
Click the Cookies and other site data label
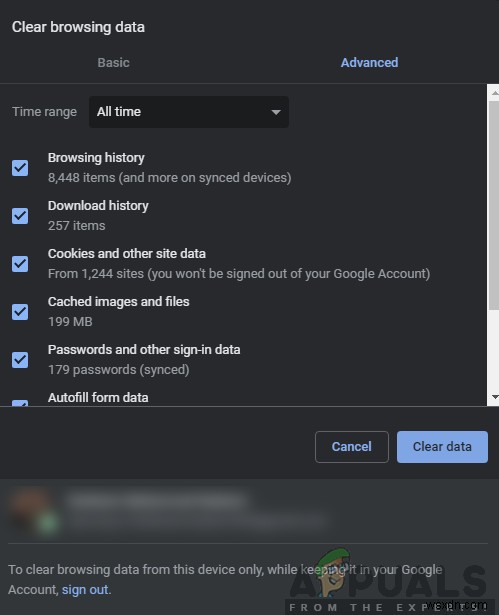127,254
